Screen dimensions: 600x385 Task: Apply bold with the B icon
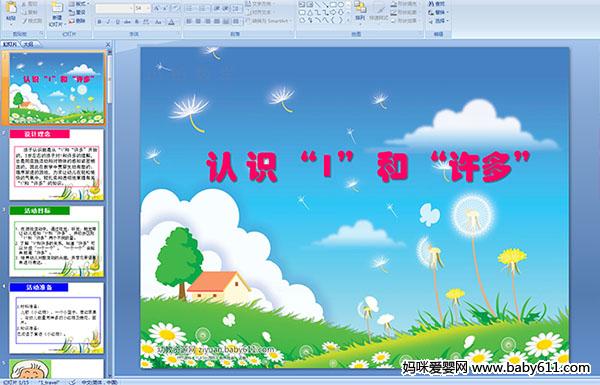pyautogui.click(x=99, y=22)
